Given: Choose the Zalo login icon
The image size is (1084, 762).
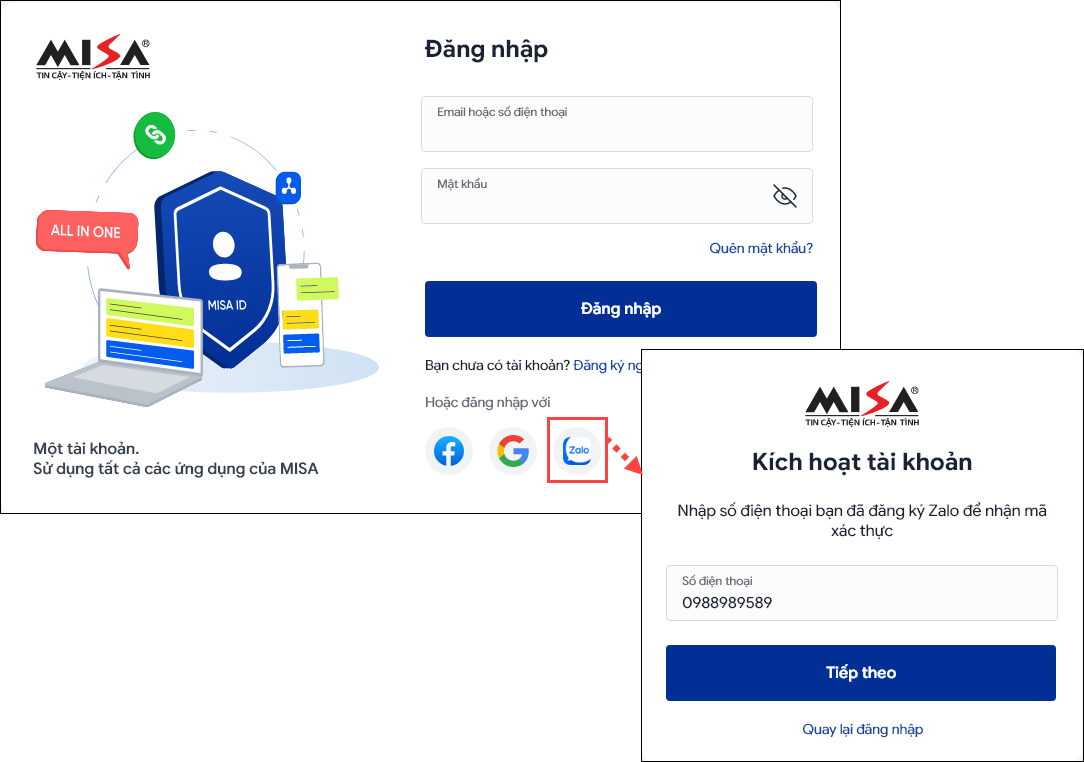Looking at the screenshot, I should (577, 450).
